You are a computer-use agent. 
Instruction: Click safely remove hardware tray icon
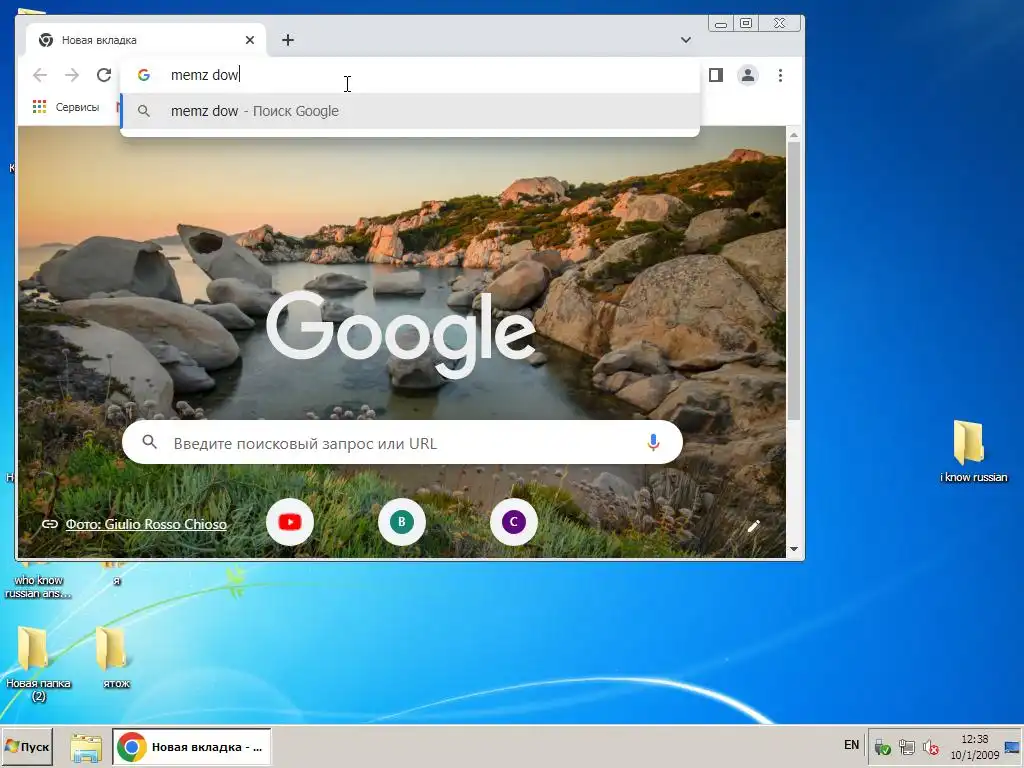(882, 746)
